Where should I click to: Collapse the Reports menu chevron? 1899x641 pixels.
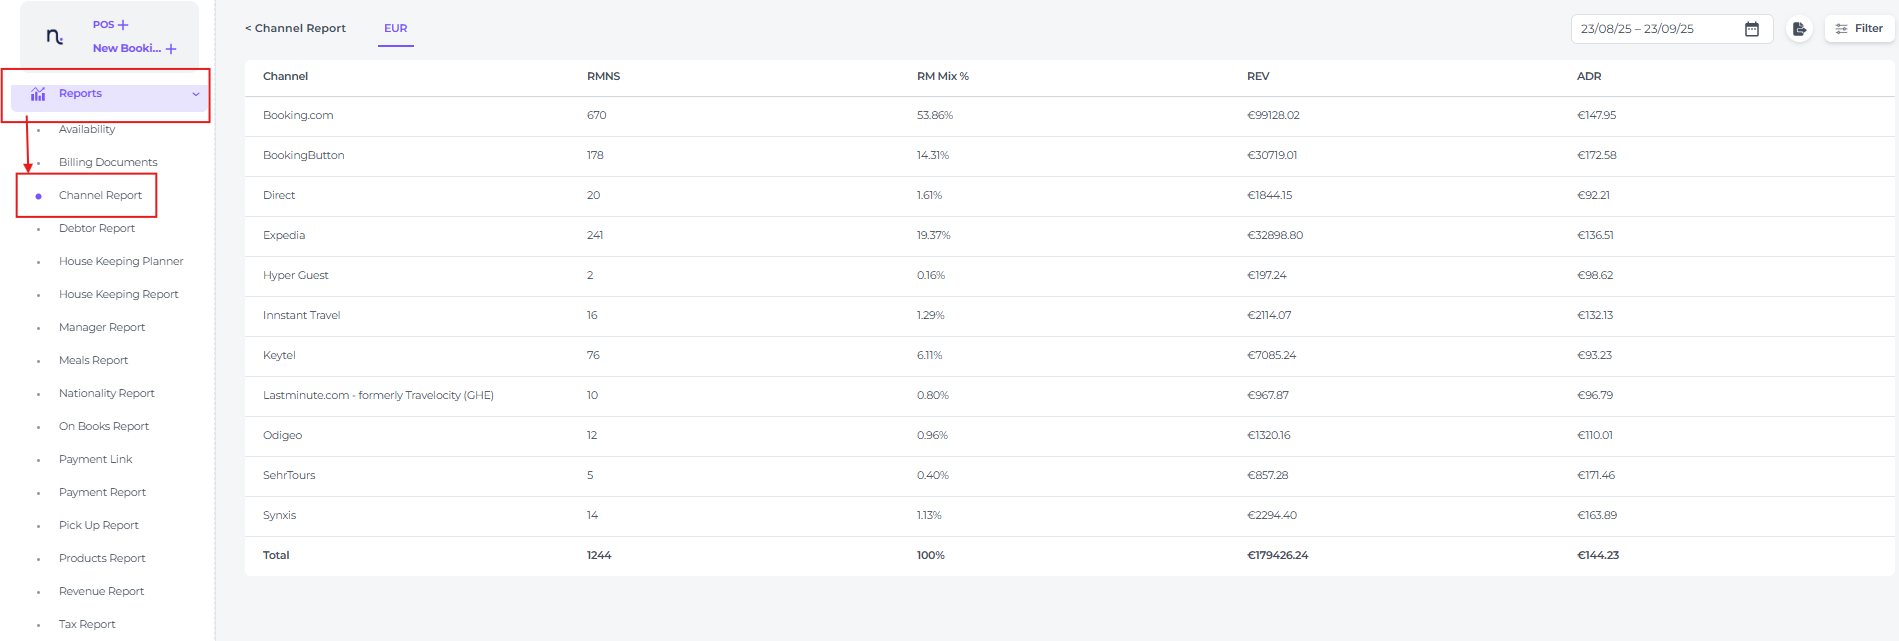pos(196,94)
